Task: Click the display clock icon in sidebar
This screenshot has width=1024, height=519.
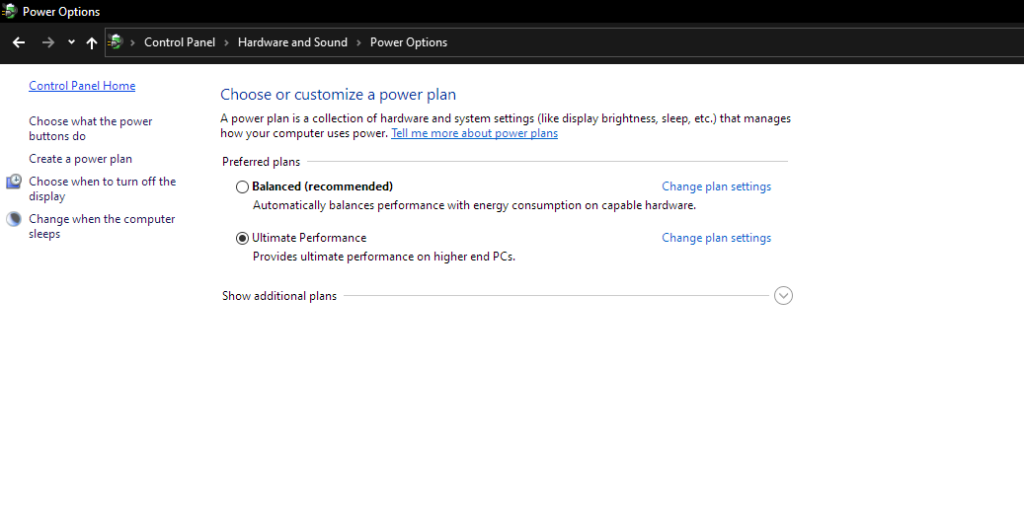Action: click(14, 181)
